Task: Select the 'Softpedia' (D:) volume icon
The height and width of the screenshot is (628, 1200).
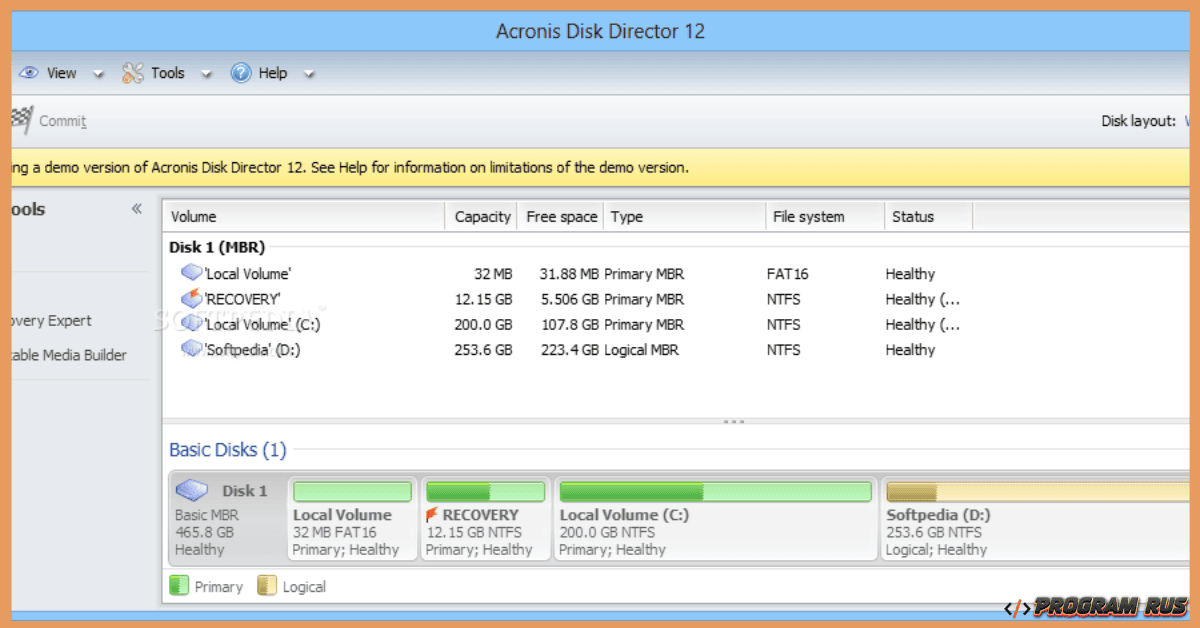Action: [x=191, y=349]
